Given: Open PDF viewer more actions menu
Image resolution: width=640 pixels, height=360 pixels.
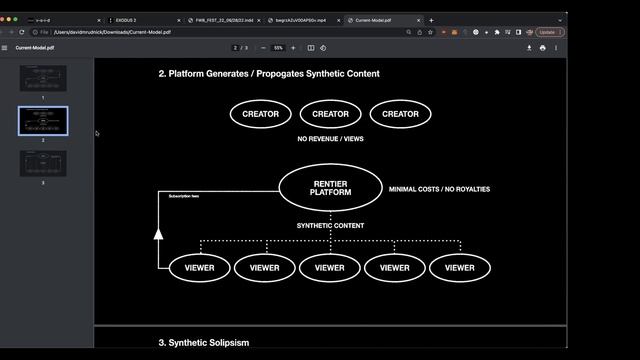Looking at the screenshot, I should point(556,48).
